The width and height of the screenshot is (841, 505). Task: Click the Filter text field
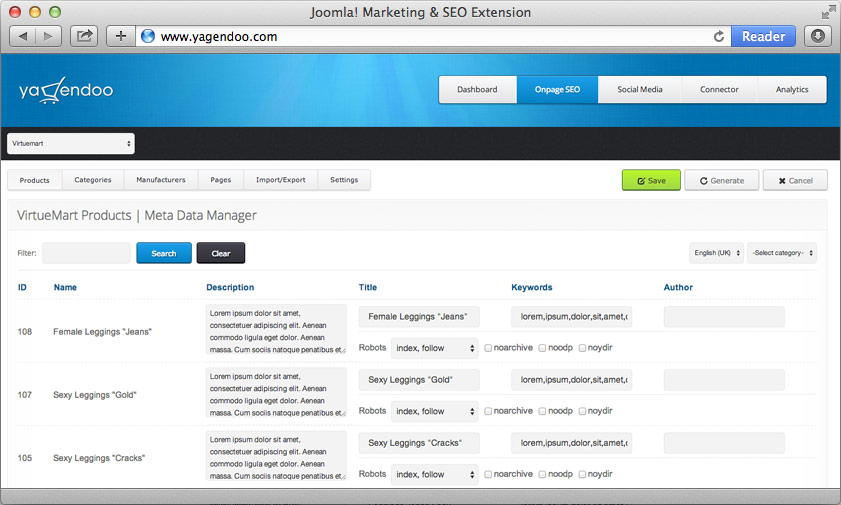pos(86,253)
